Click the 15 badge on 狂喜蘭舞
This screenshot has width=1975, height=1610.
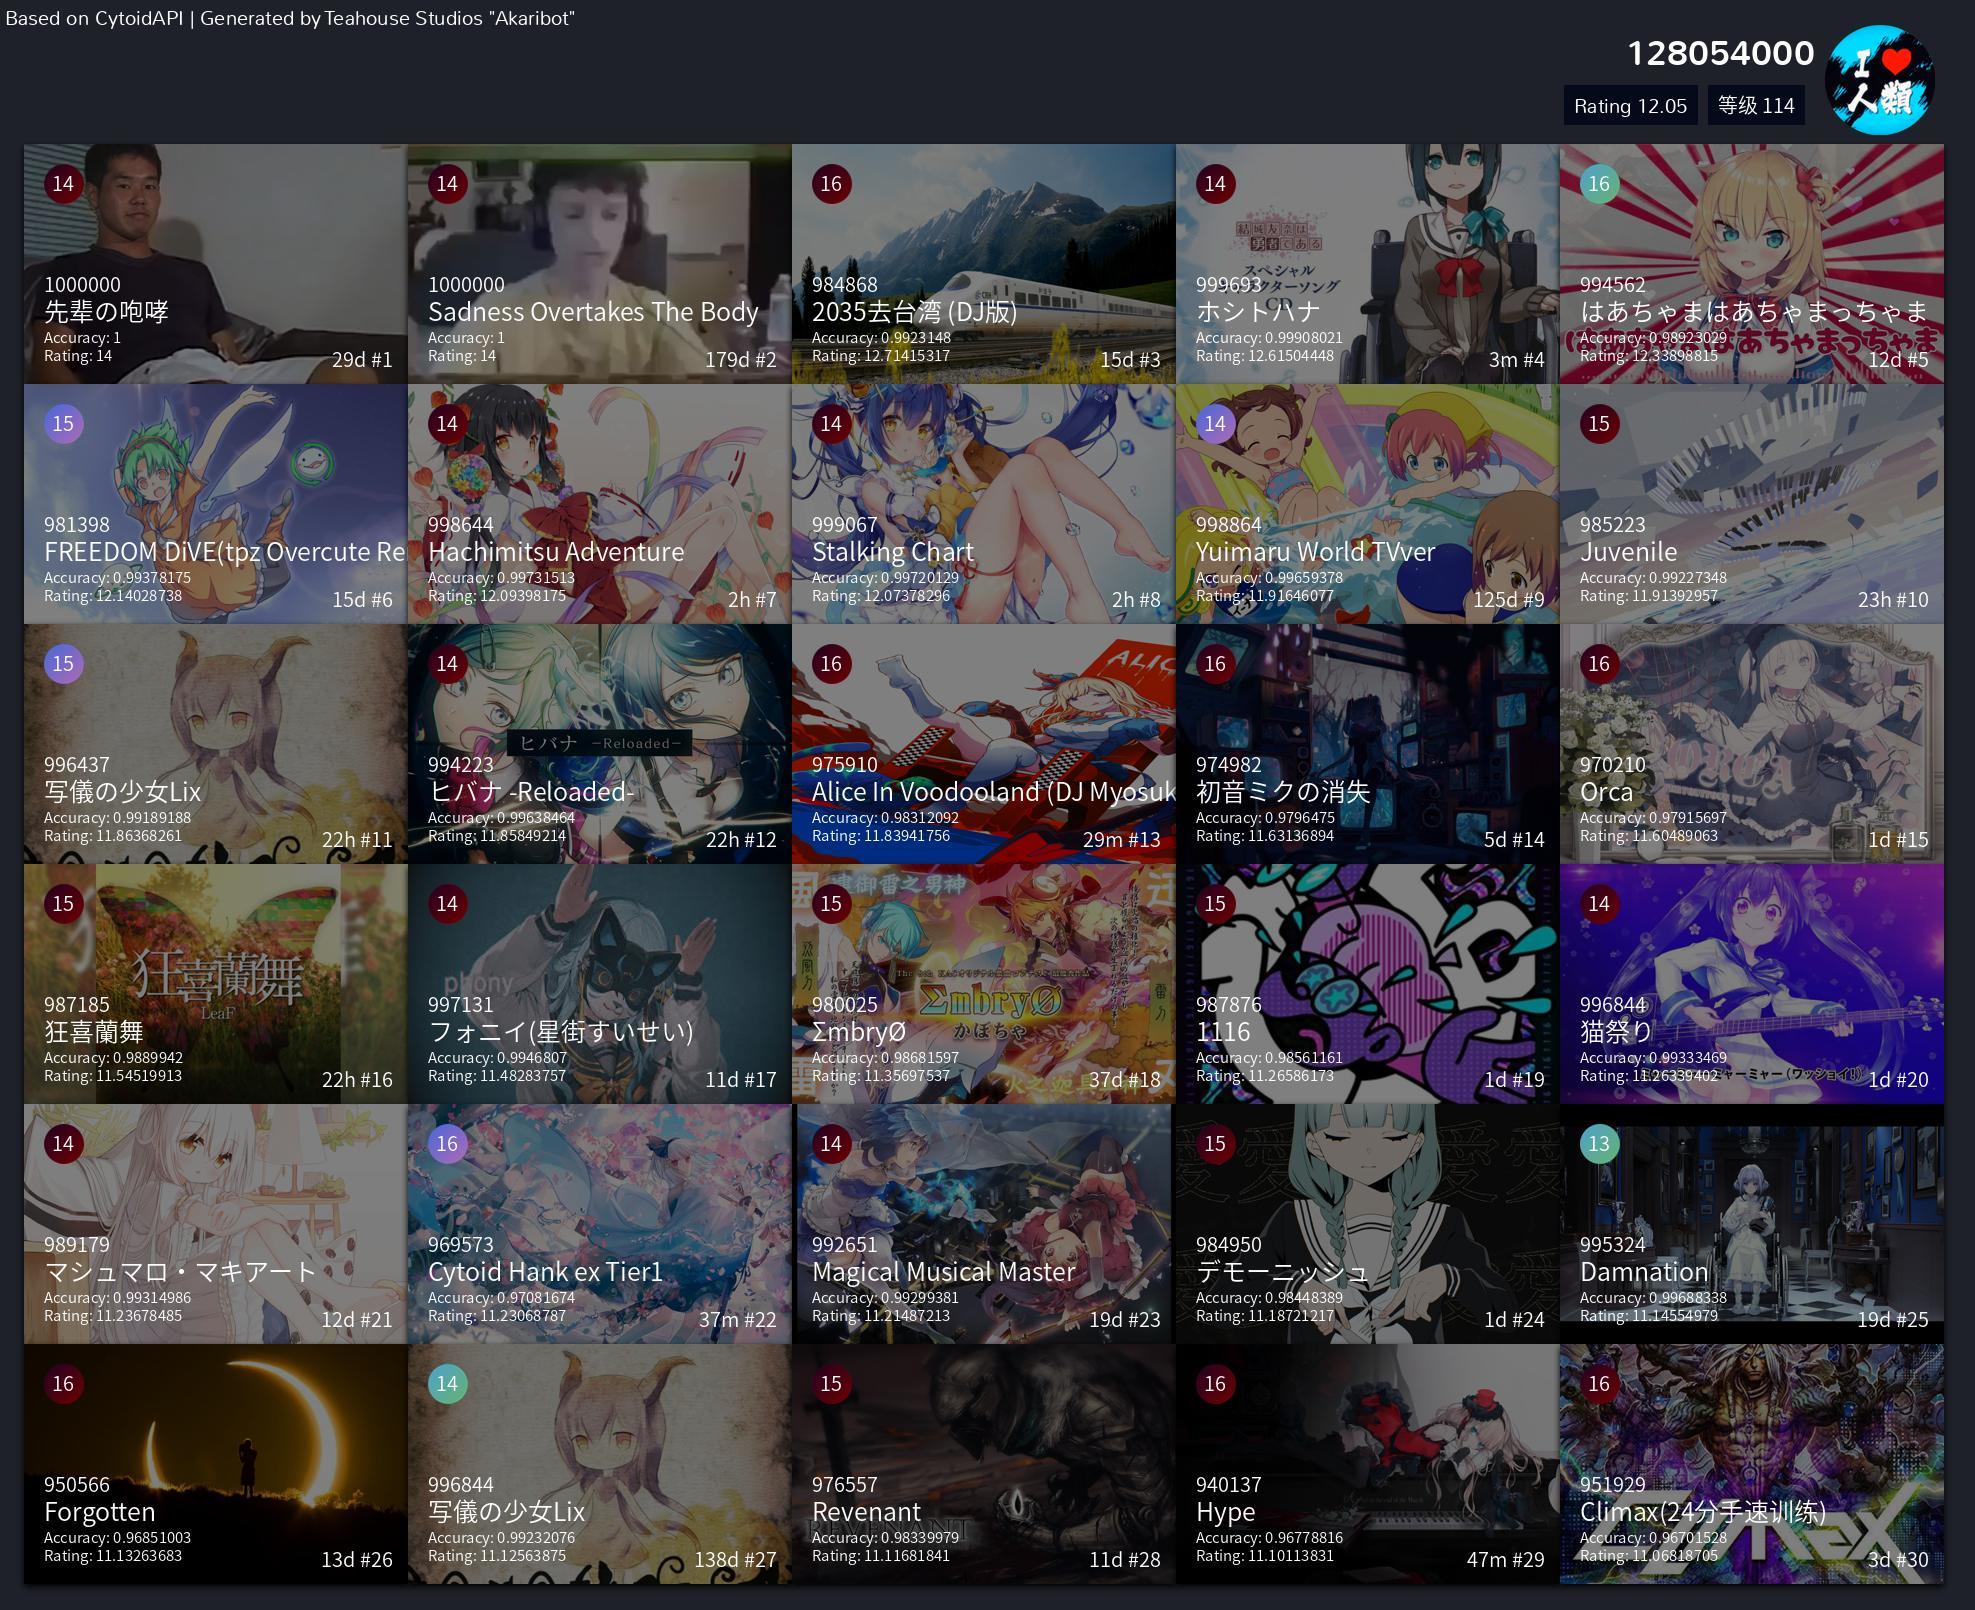coord(63,904)
